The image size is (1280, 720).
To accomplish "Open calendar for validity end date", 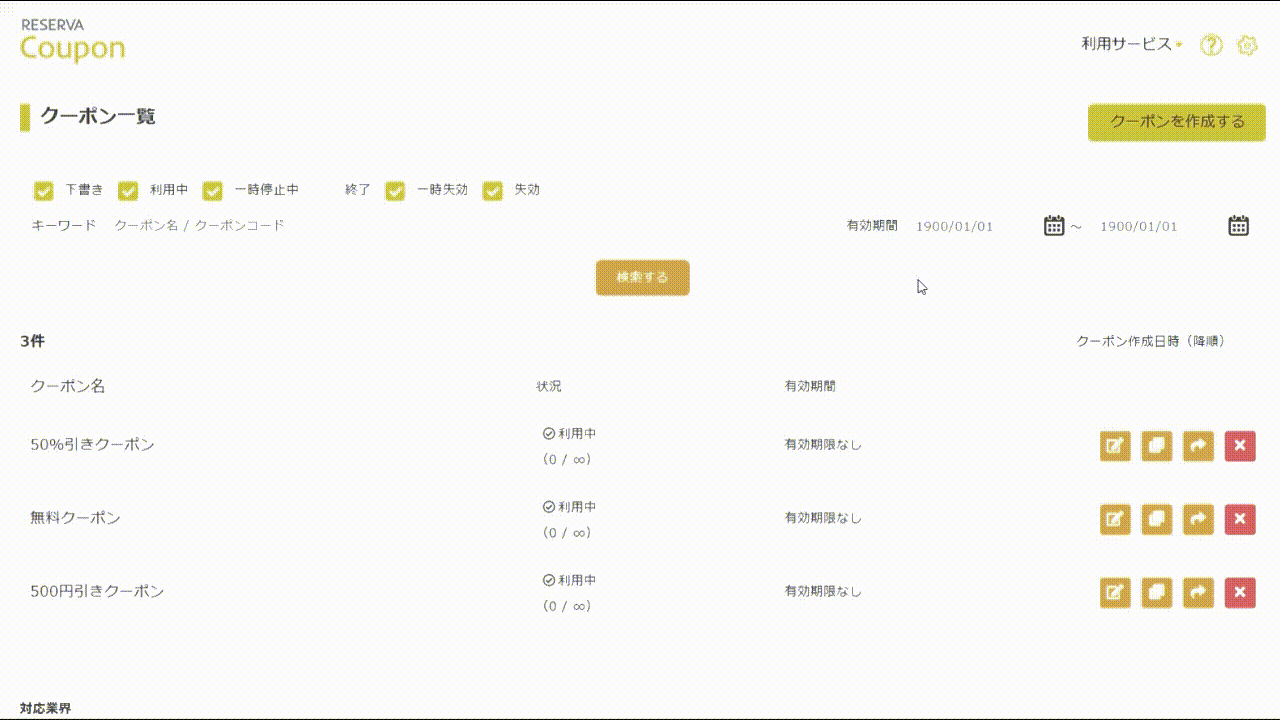I will click(1238, 226).
